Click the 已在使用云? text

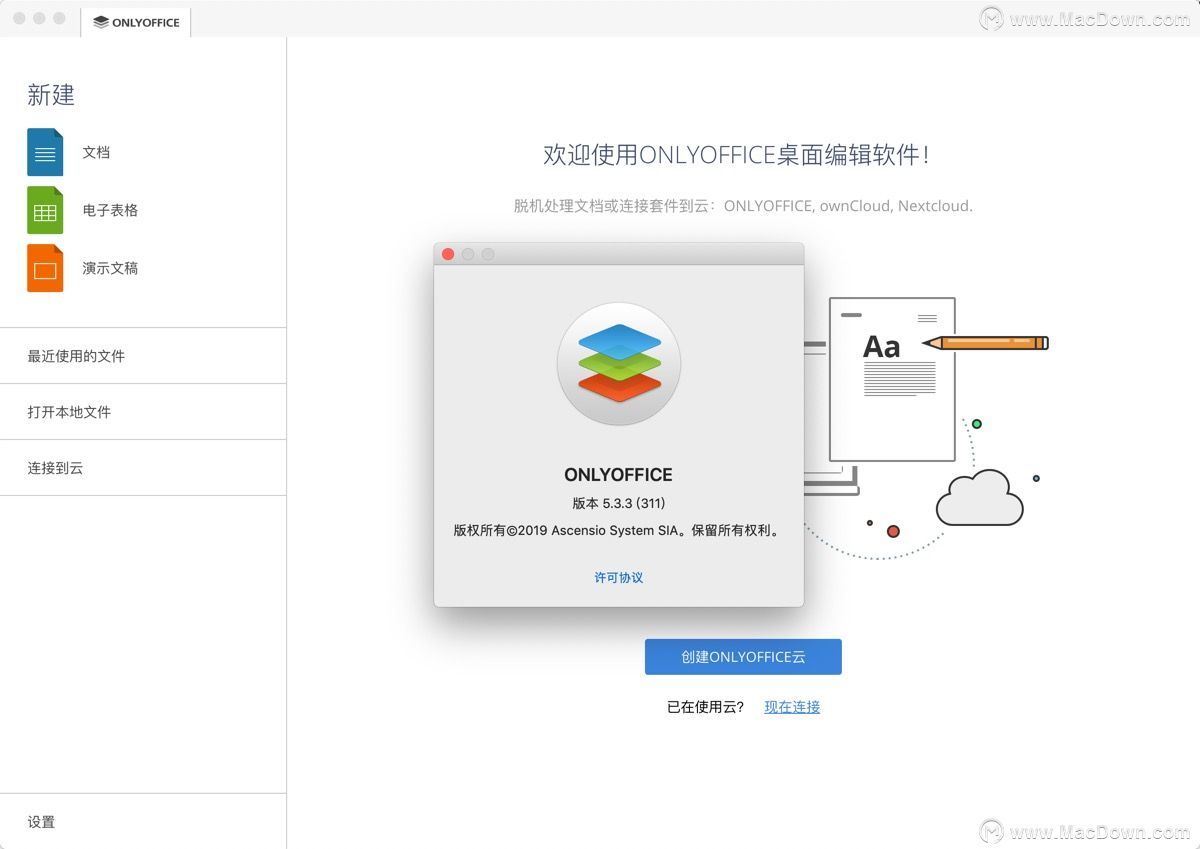706,707
